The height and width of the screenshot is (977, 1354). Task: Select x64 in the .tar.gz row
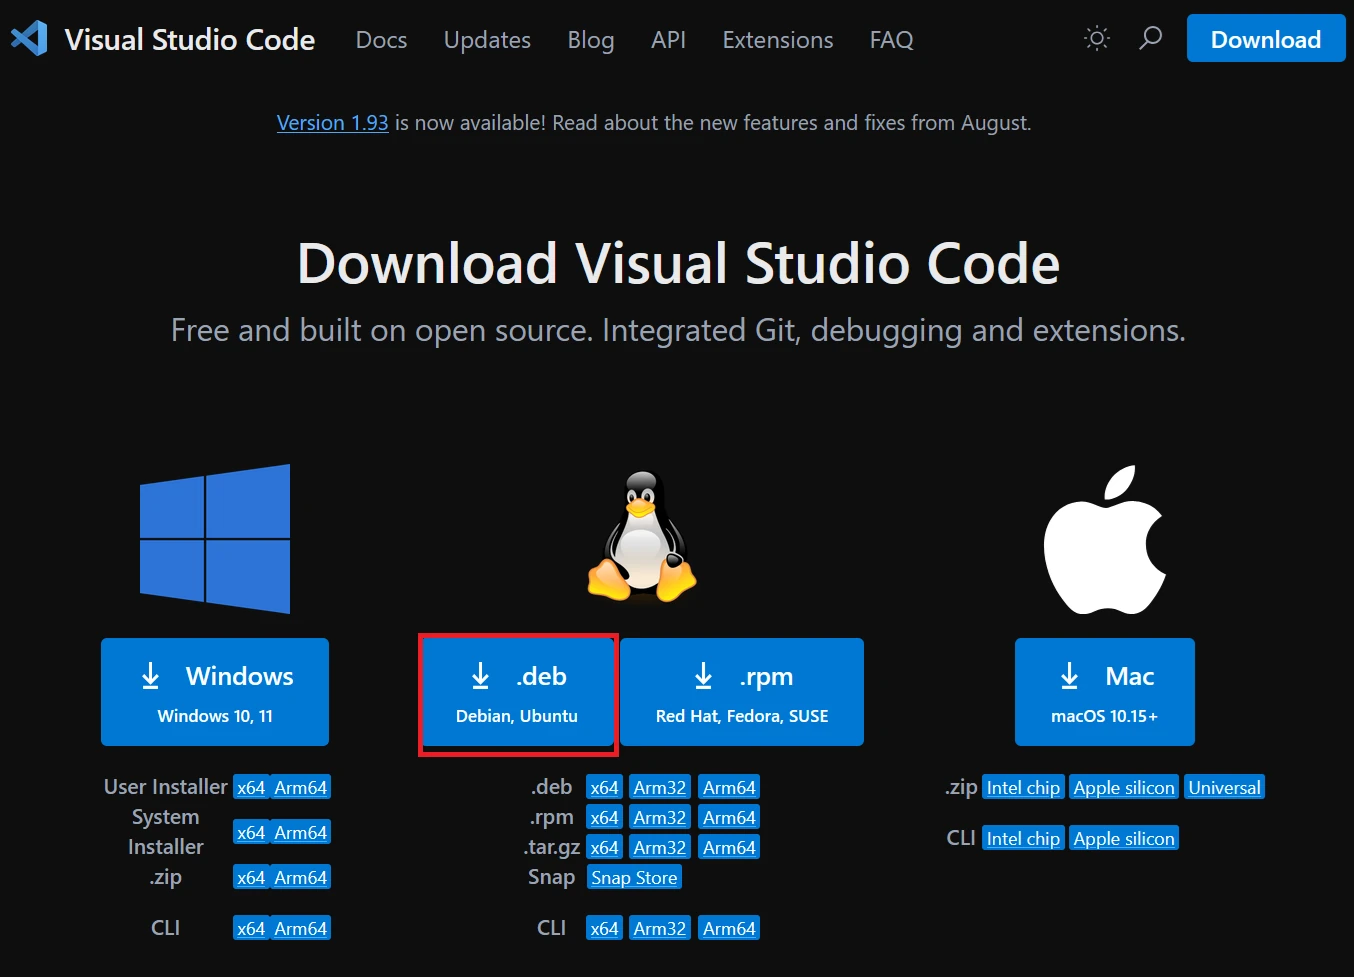[604, 848]
